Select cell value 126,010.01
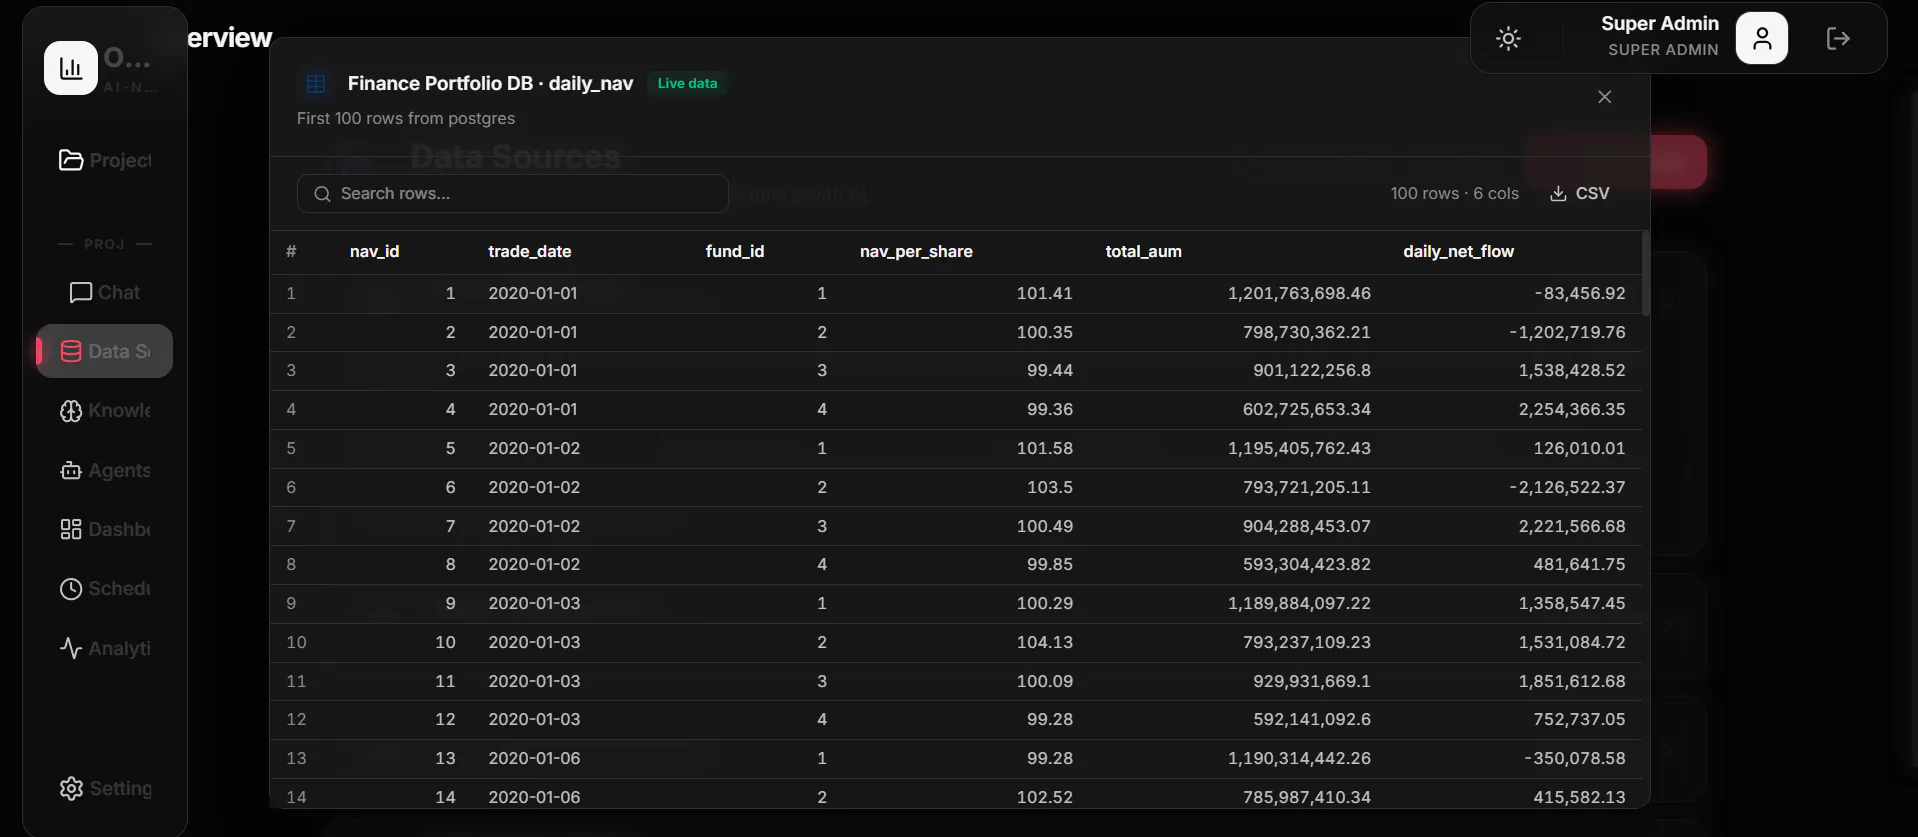1918x837 pixels. pos(1580,449)
